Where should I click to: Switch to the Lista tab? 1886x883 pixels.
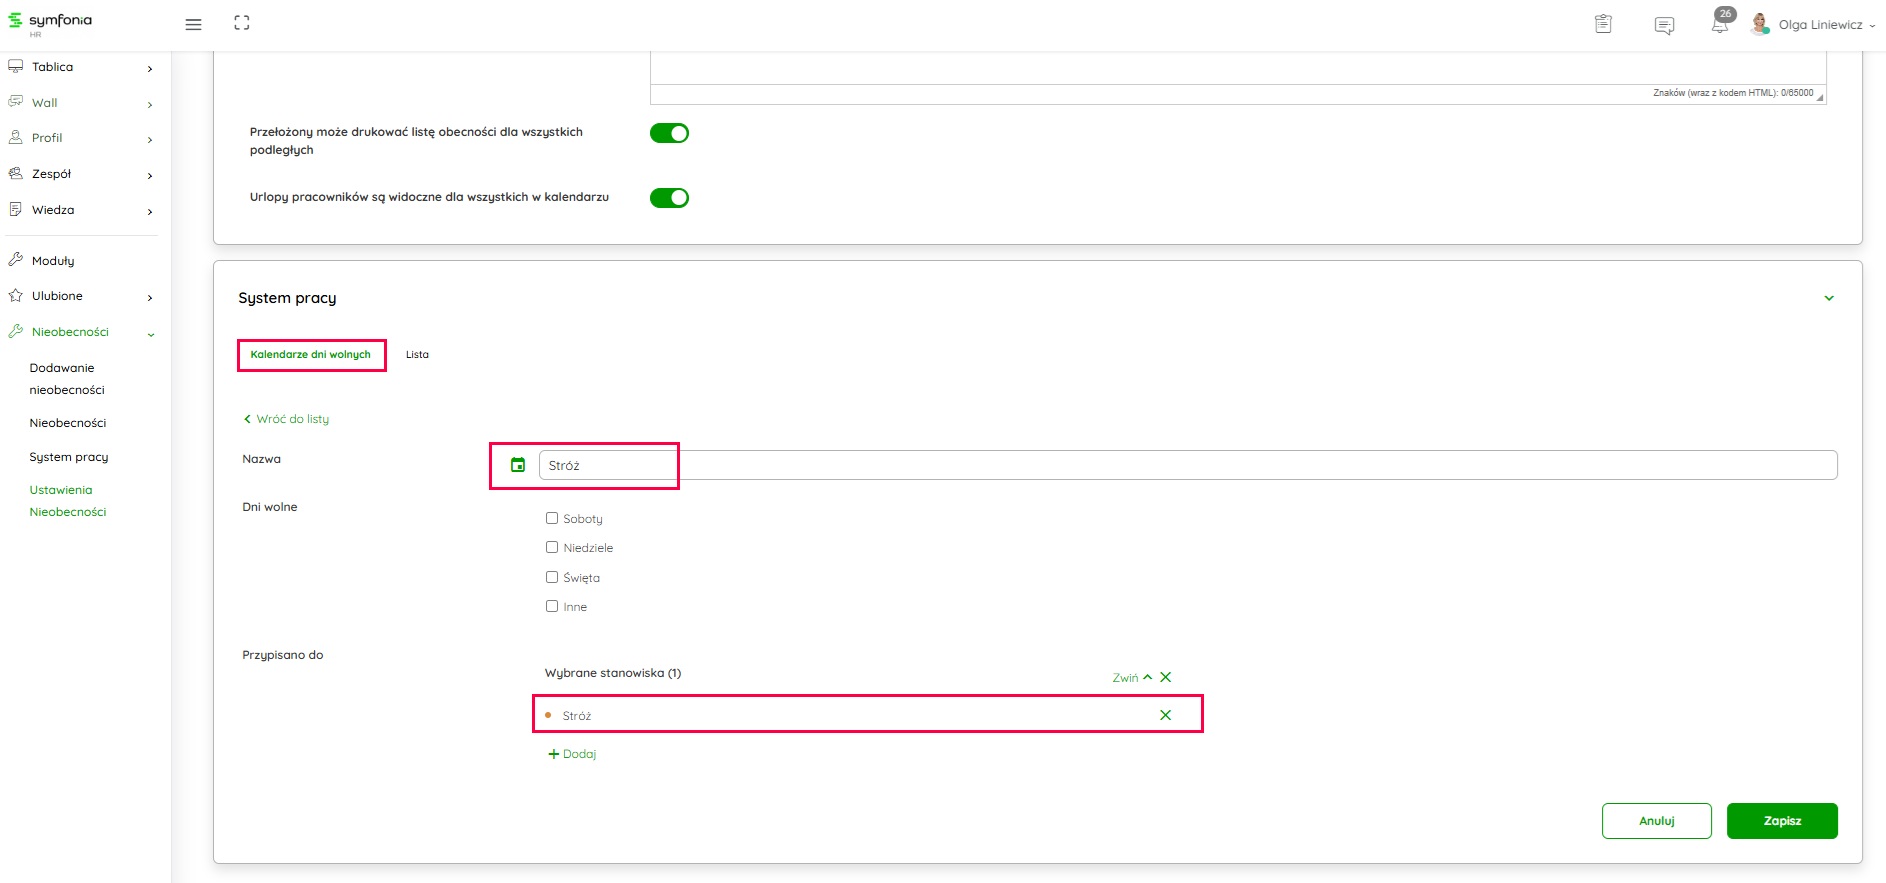pos(417,355)
